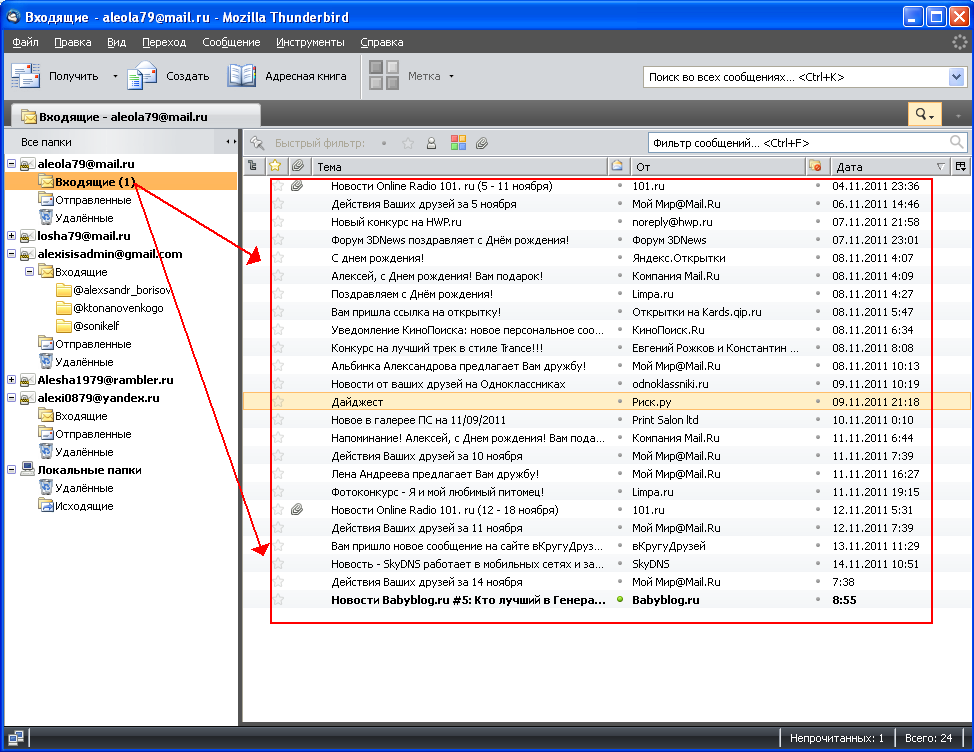Star the С днем рождения! message
This screenshot has height=752, width=974.
[278, 258]
